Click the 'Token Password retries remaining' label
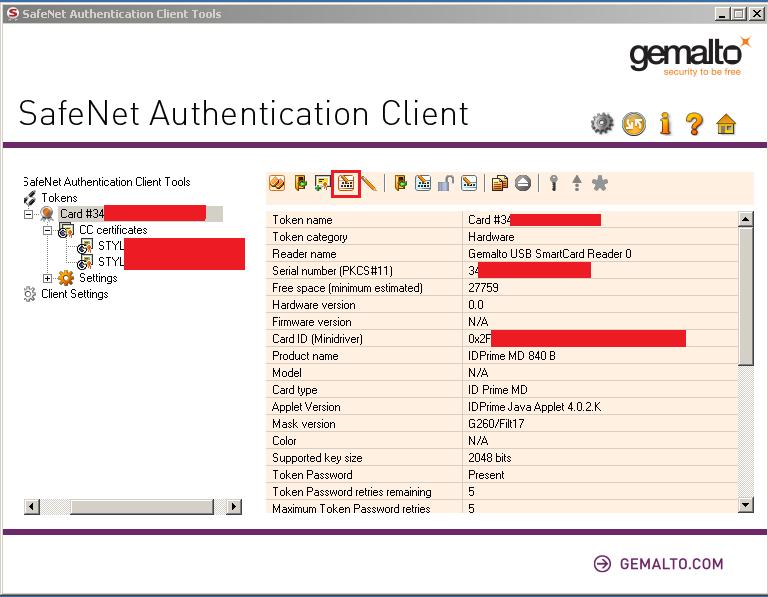 [352, 492]
